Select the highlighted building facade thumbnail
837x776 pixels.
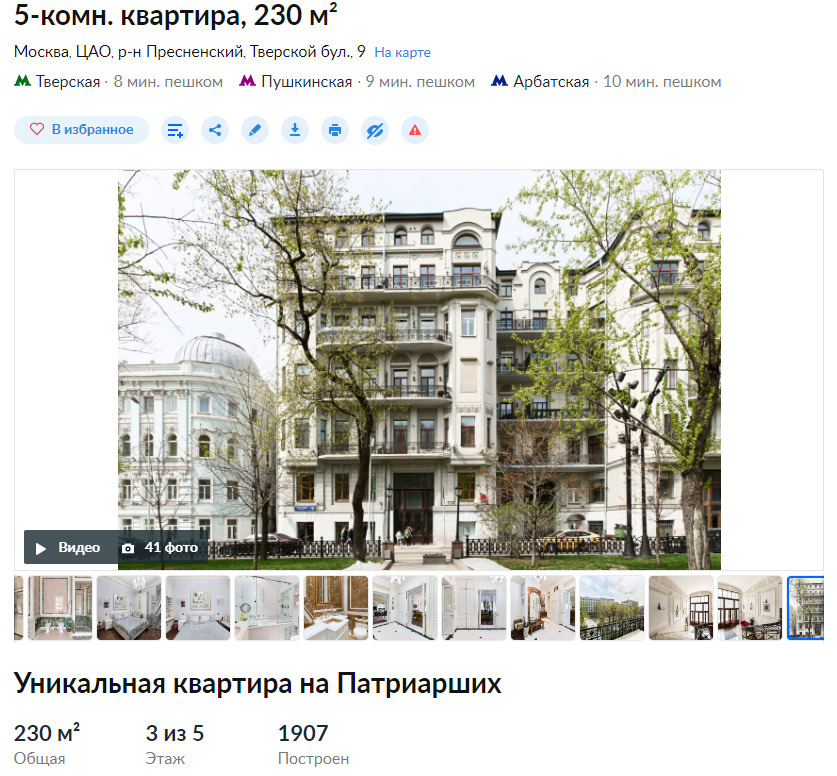click(806, 608)
